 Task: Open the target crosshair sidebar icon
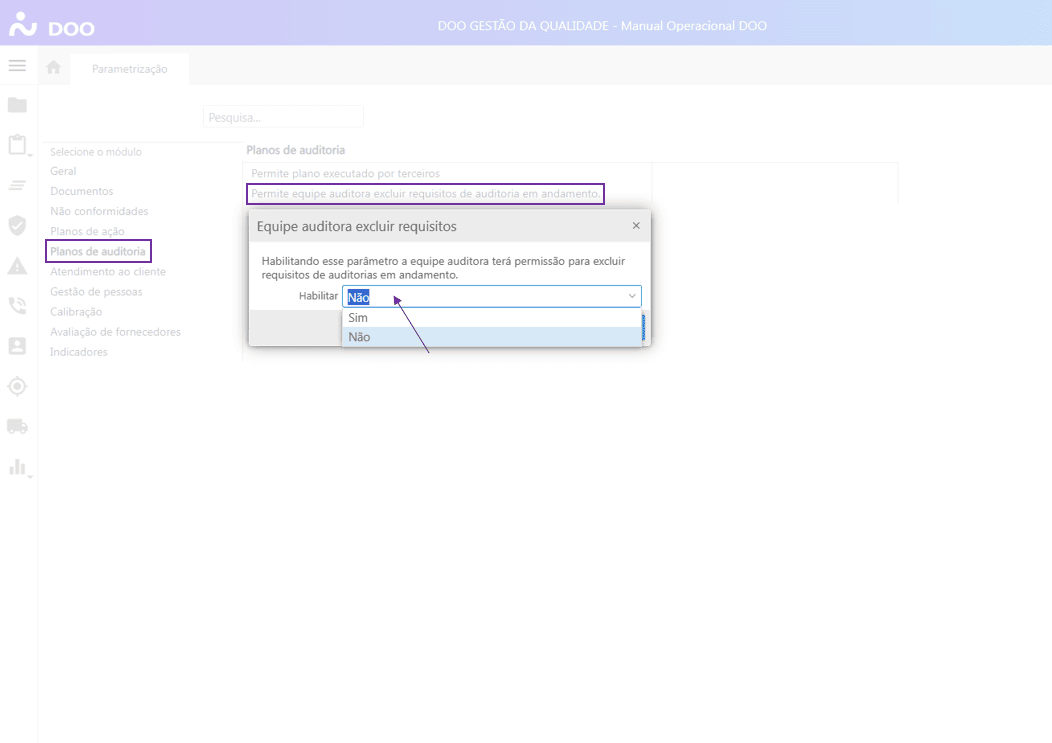click(x=17, y=386)
